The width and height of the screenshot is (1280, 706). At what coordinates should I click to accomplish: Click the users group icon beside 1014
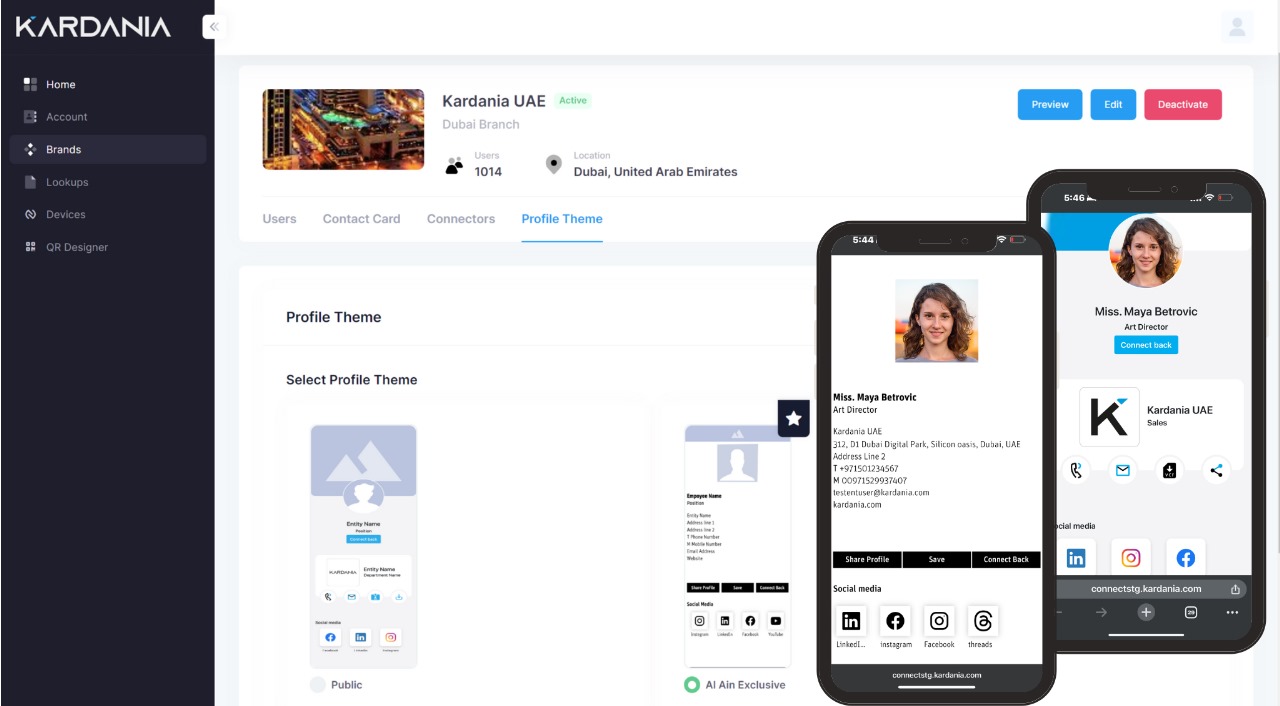point(454,165)
